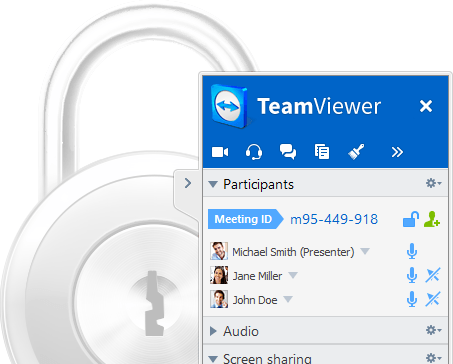Copy meeting ID m95-449-918
Screen dimensions: 453x364
[334, 219]
